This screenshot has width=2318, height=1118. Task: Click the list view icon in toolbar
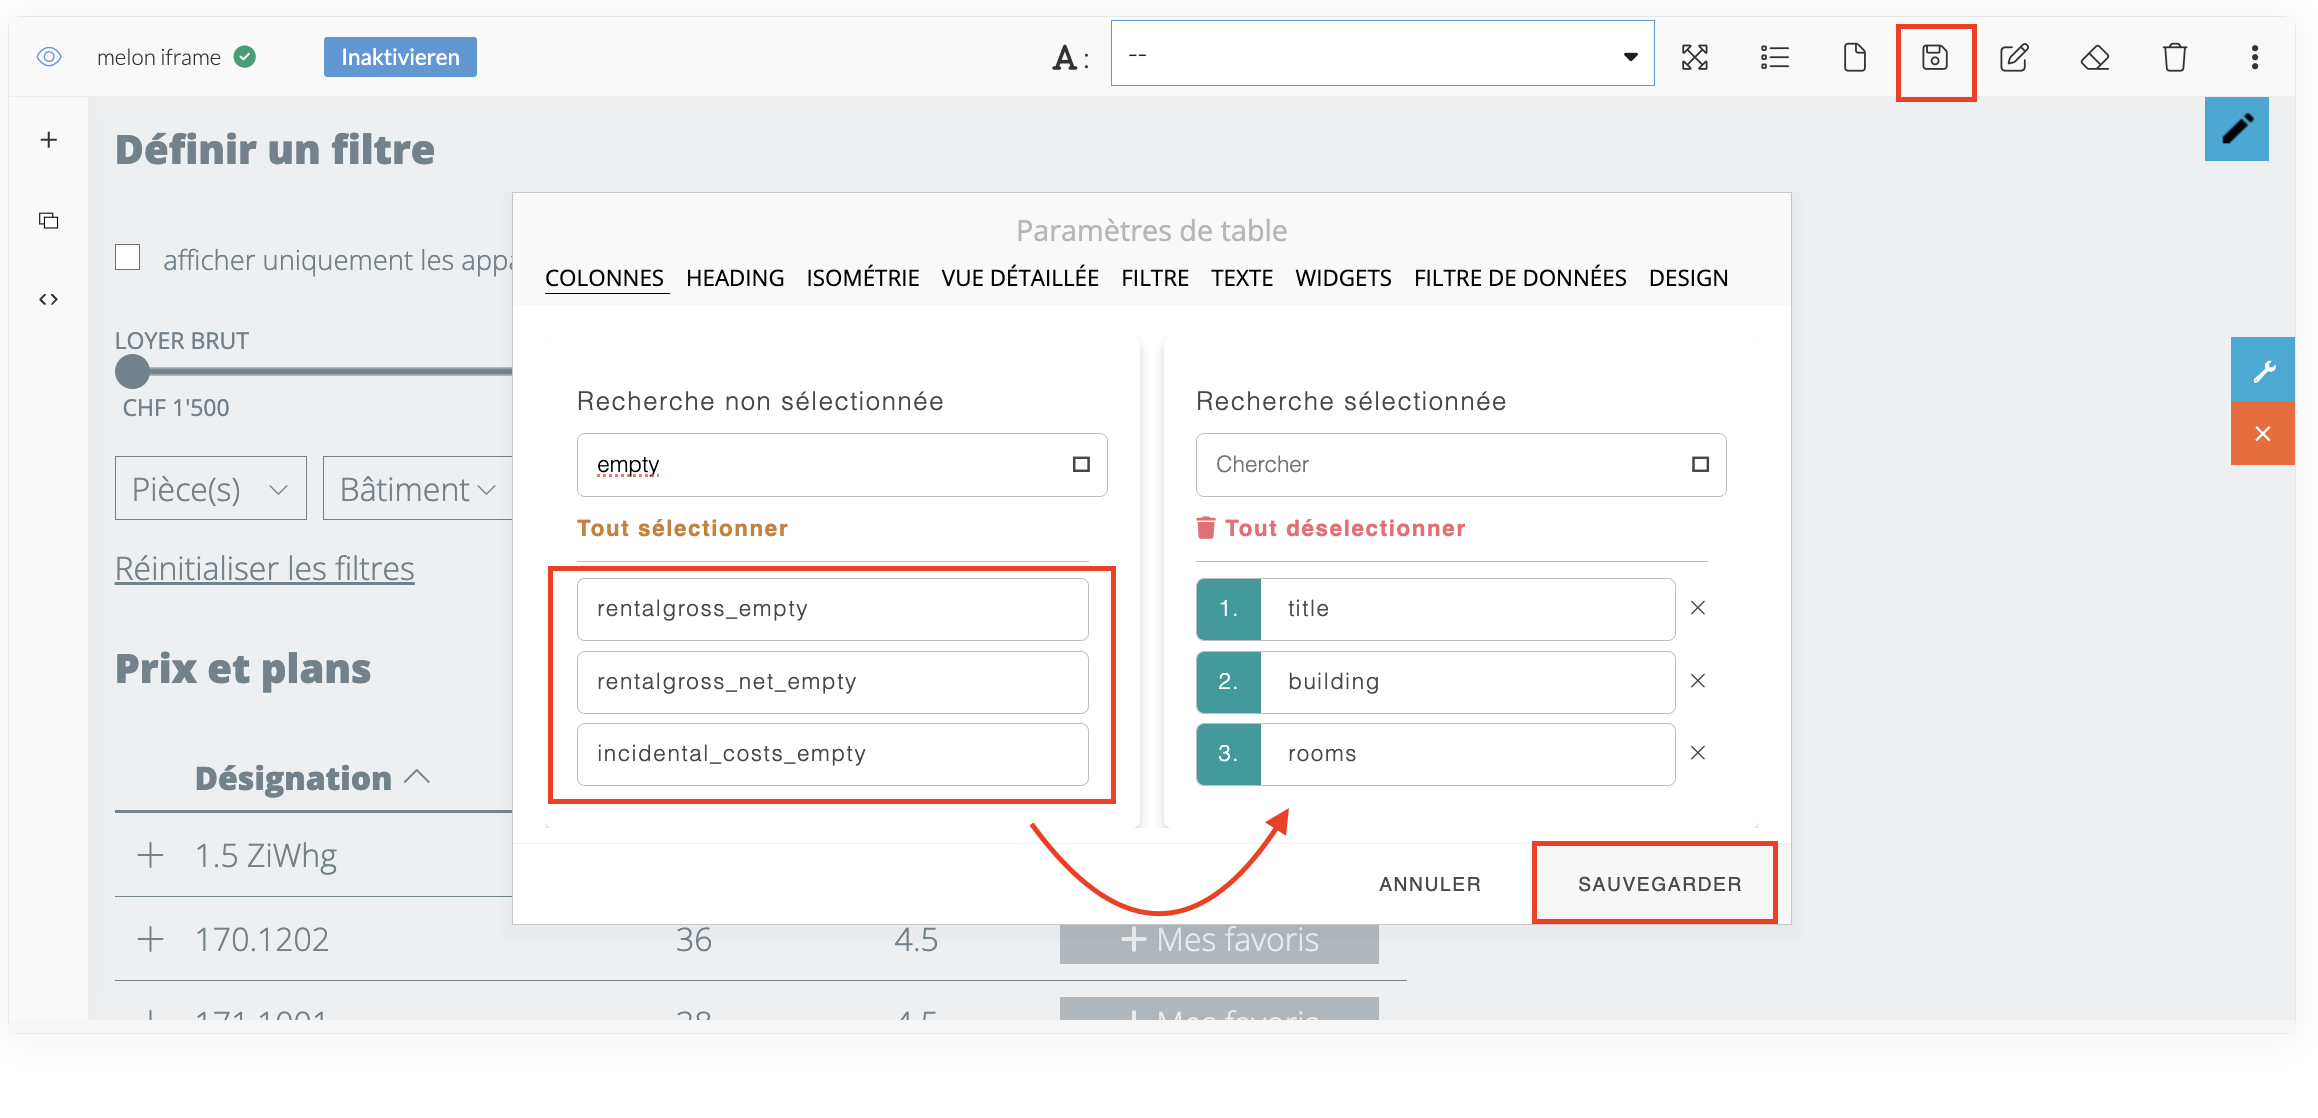(1774, 58)
